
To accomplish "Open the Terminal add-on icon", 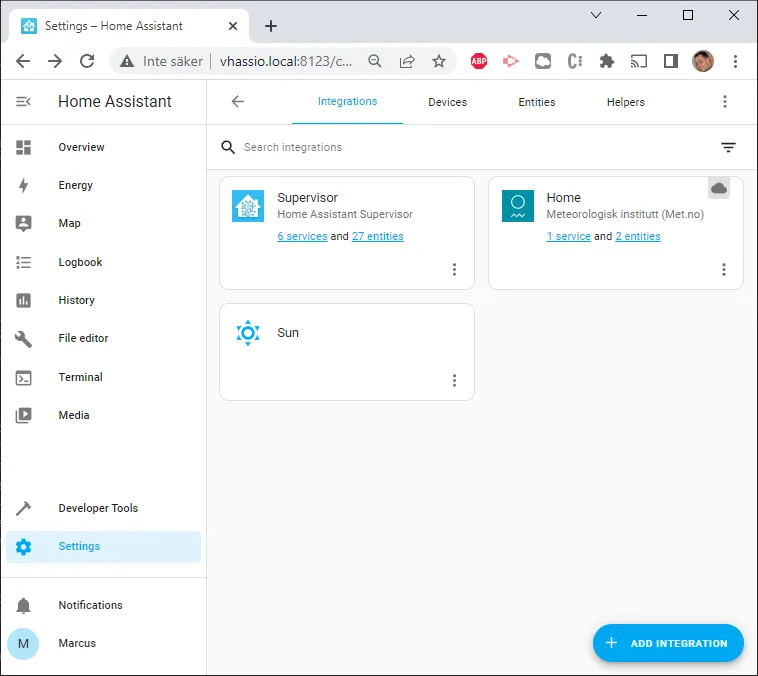I will (23, 377).
